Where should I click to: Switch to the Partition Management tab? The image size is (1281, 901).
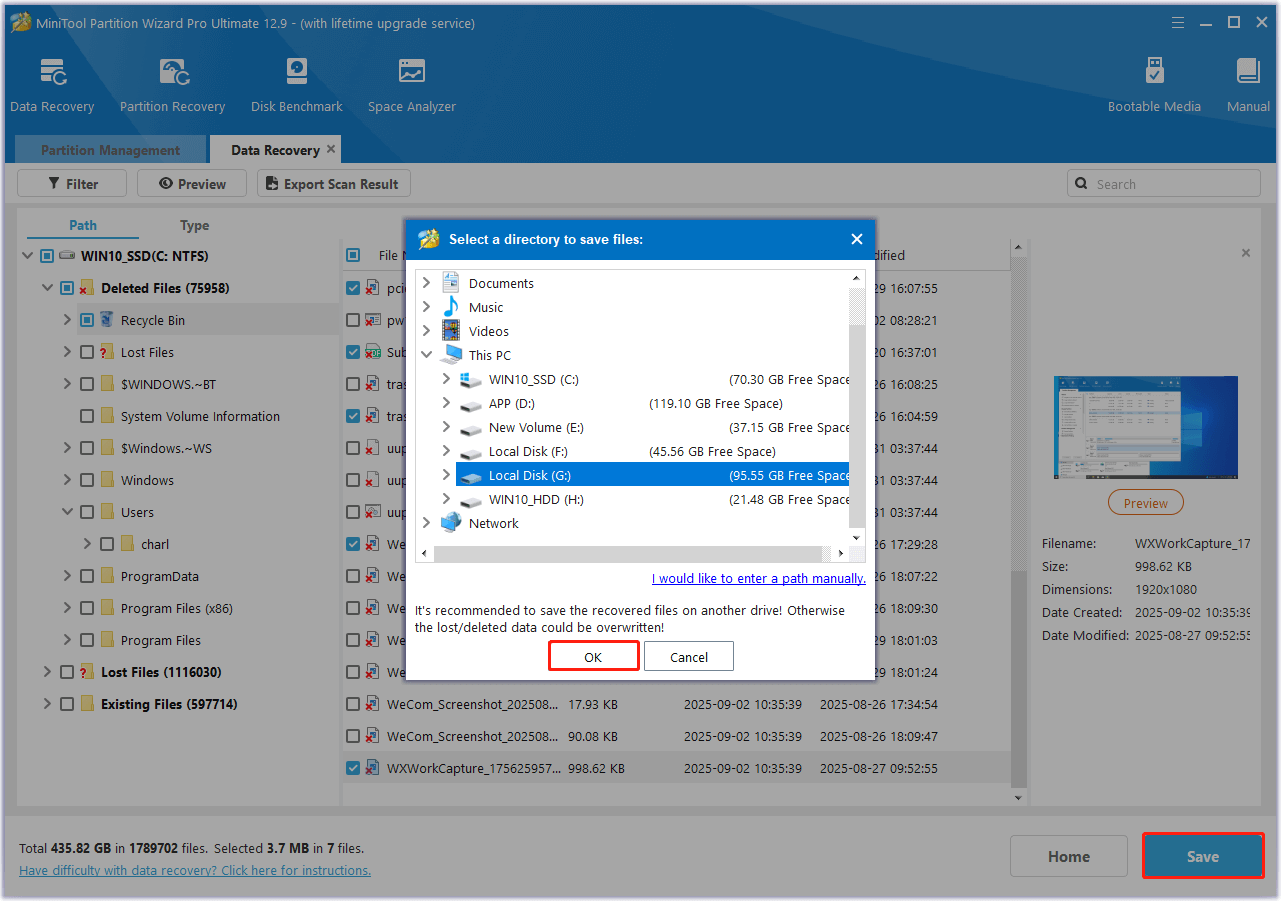(x=110, y=150)
